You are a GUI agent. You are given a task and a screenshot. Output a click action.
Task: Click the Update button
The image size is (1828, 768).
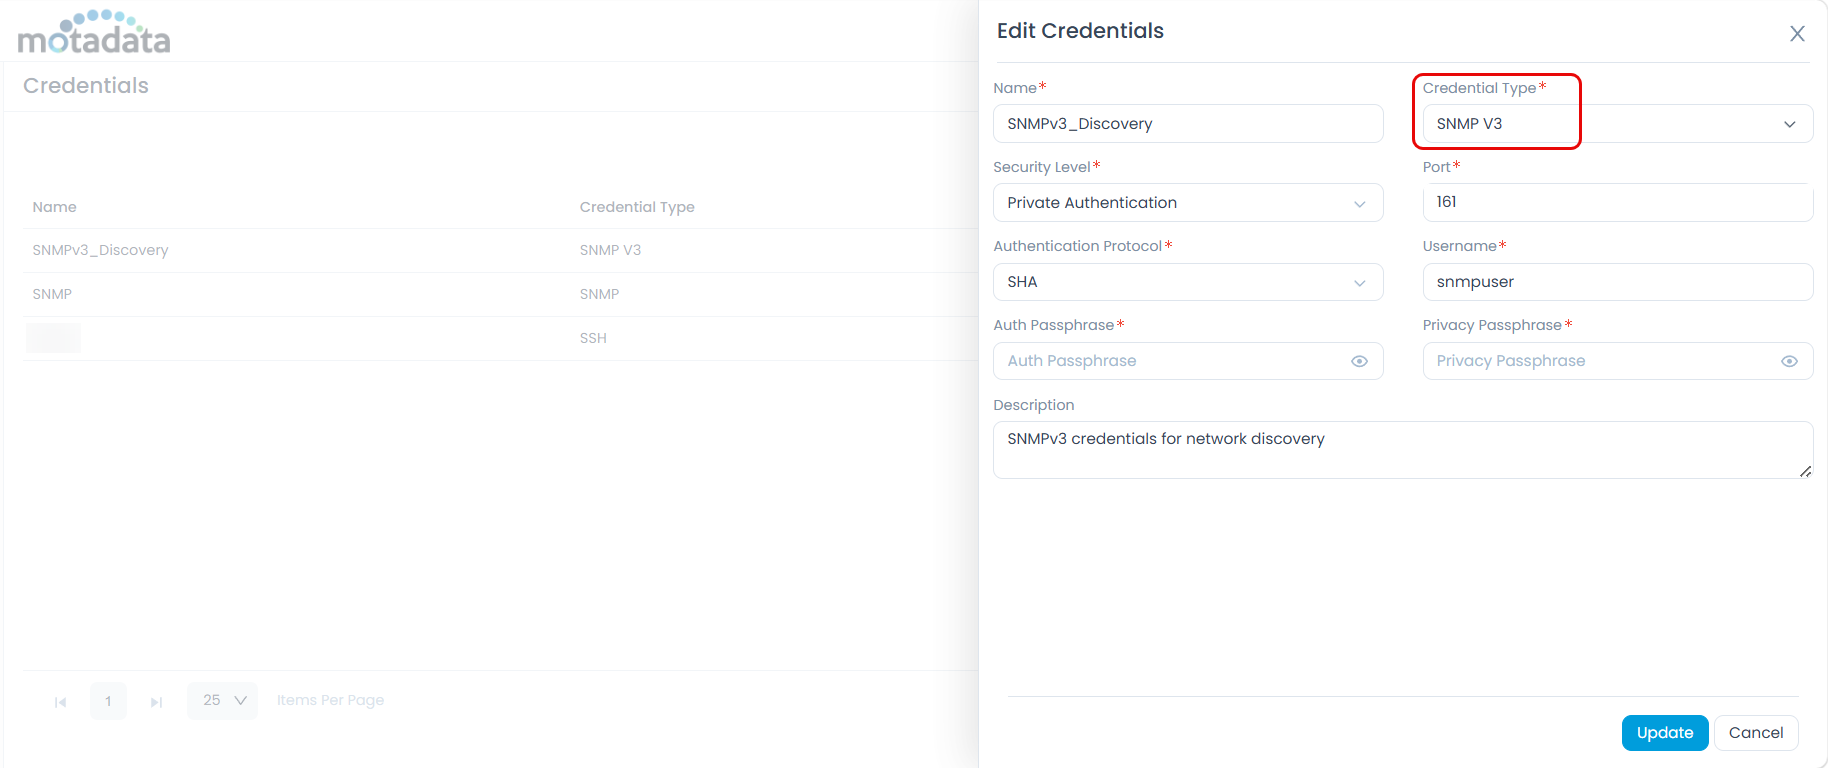(x=1664, y=733)
